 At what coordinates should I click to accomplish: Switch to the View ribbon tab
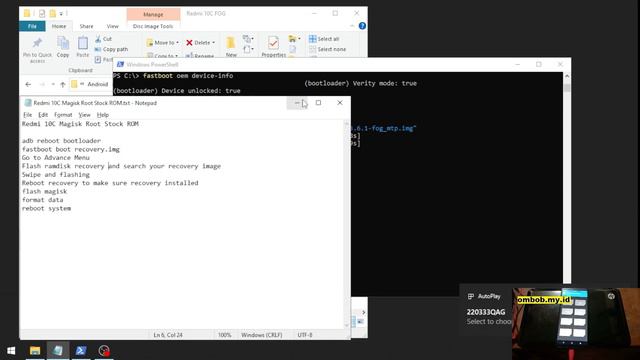click(x=113, y=26)
